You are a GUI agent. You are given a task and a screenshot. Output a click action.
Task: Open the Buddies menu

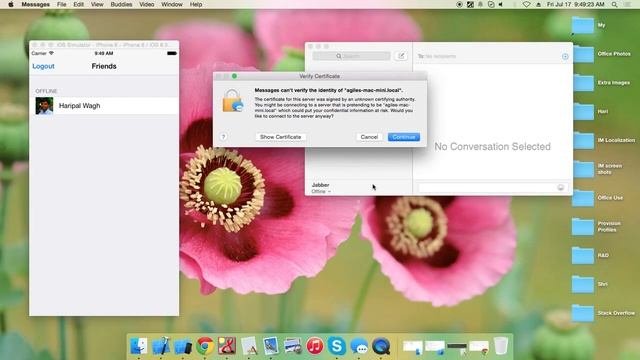(x=121, y=4)
